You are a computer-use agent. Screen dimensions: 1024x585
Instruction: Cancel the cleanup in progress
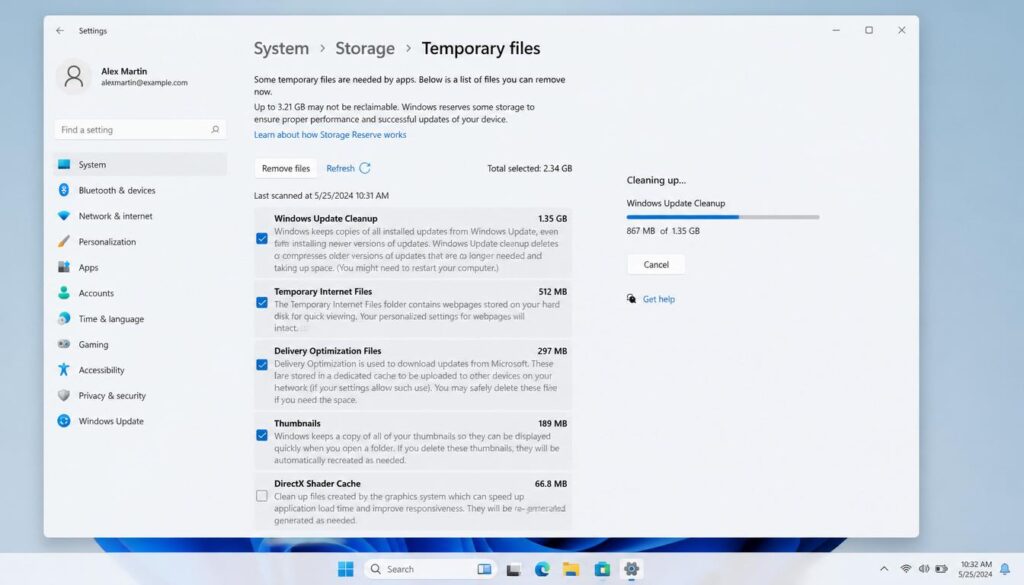coord(656,264)
